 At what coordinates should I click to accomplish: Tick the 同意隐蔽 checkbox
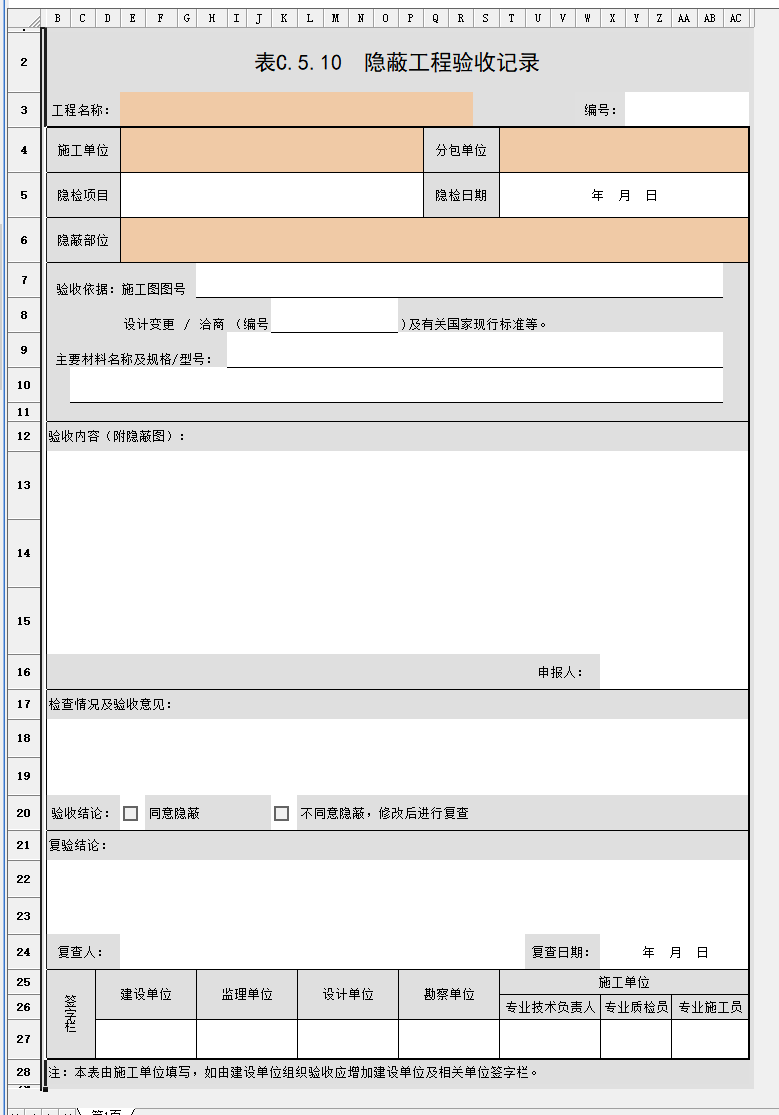[x=130, y=813]
